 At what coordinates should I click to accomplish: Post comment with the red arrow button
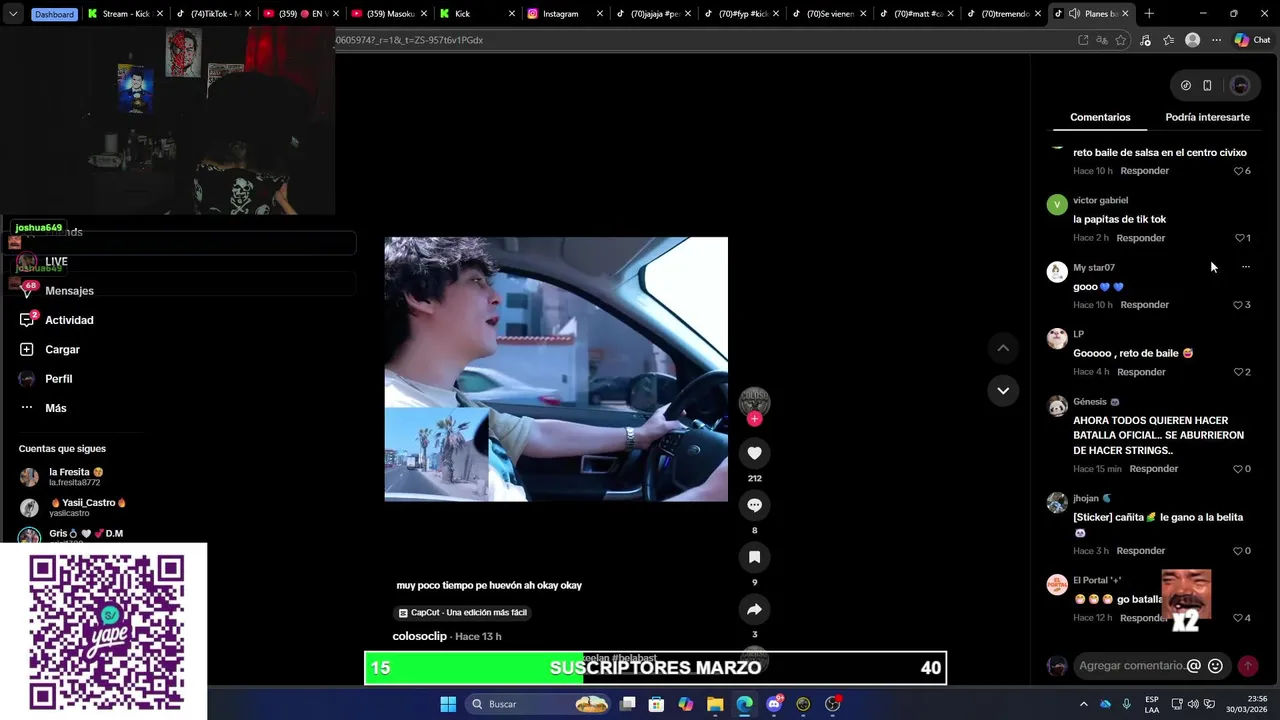(1248, 666)
